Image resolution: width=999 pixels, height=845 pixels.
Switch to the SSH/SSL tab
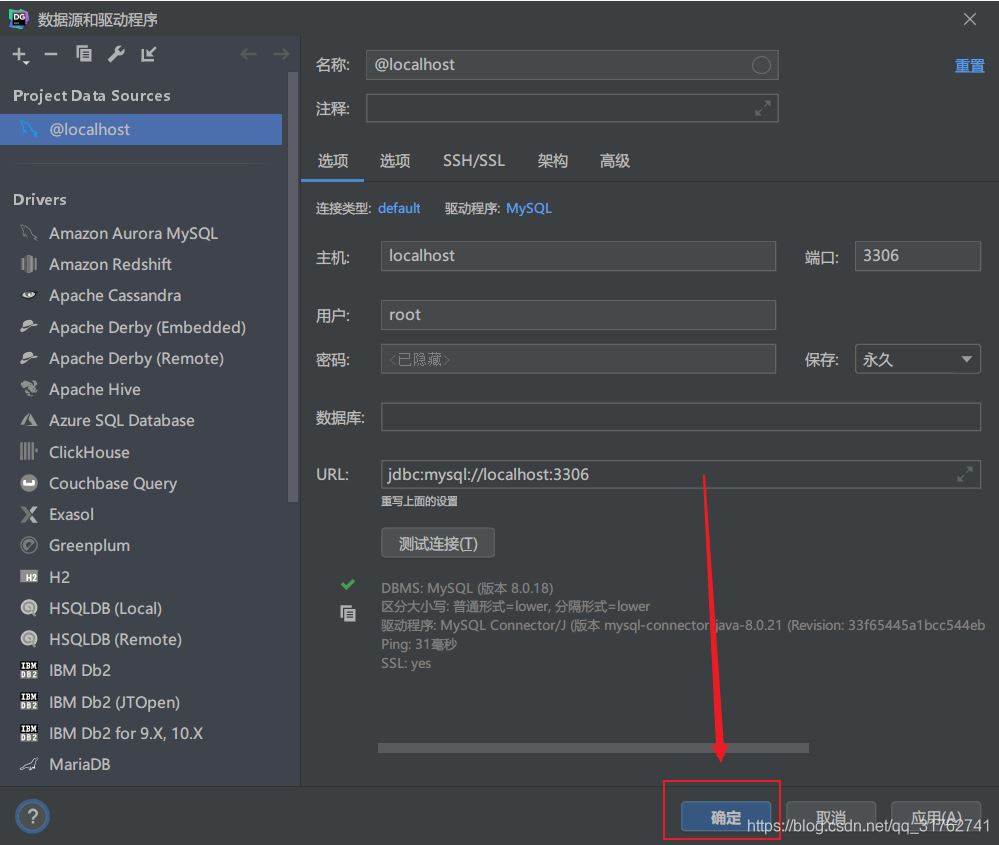click(474, 161)
